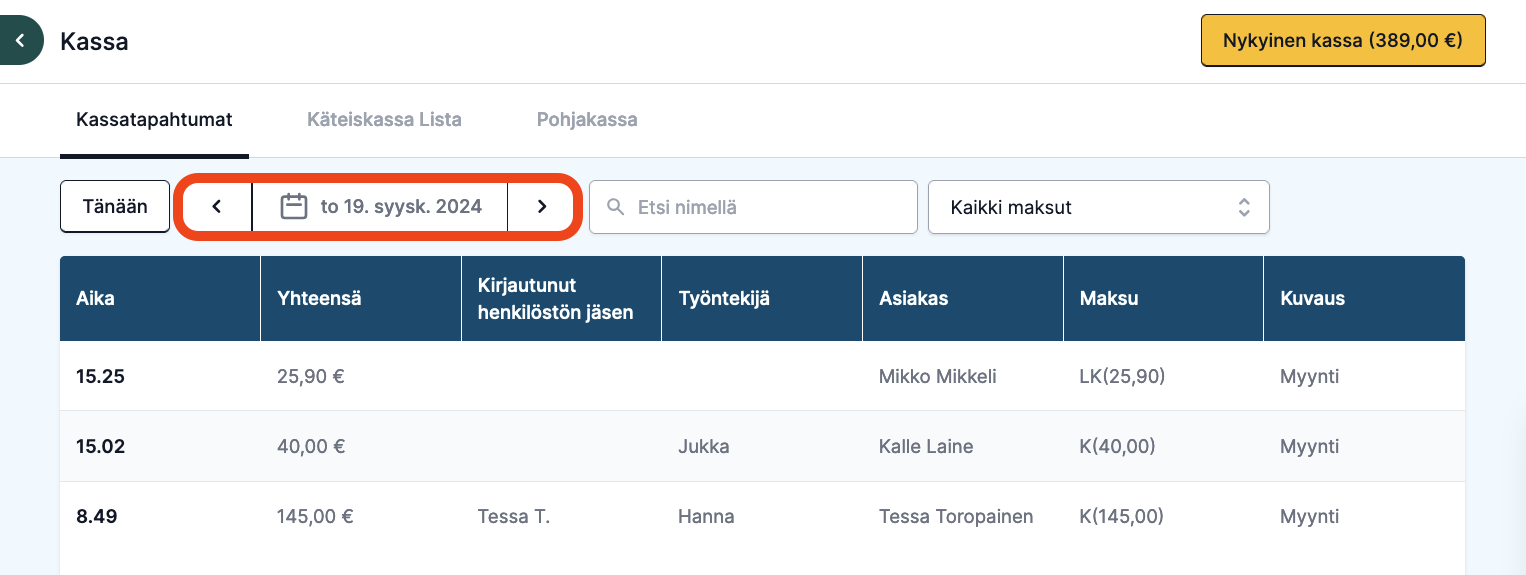Click the back arrow beside Kassa
The width and height of the screenshot is (1526, 575).
pyautogui.click(x=19, y=41)
